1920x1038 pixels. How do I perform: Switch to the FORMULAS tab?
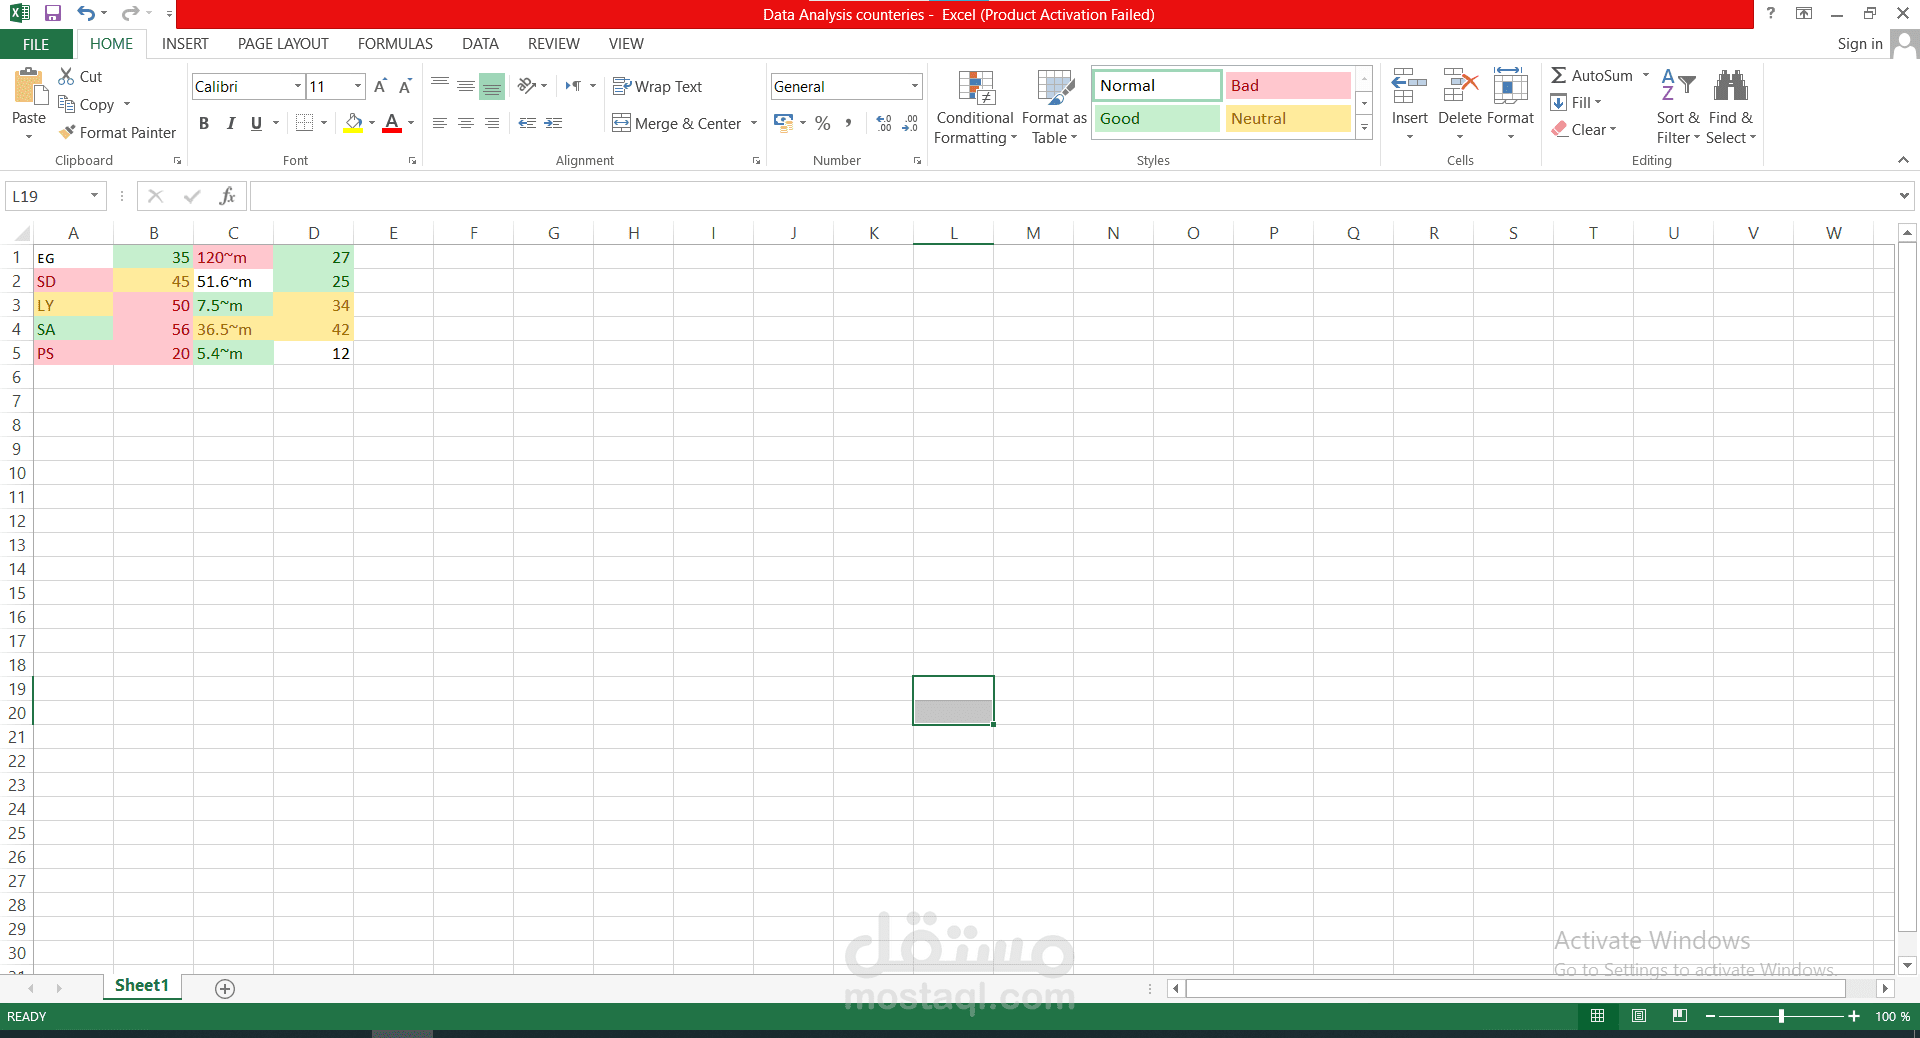coord(395,44)
